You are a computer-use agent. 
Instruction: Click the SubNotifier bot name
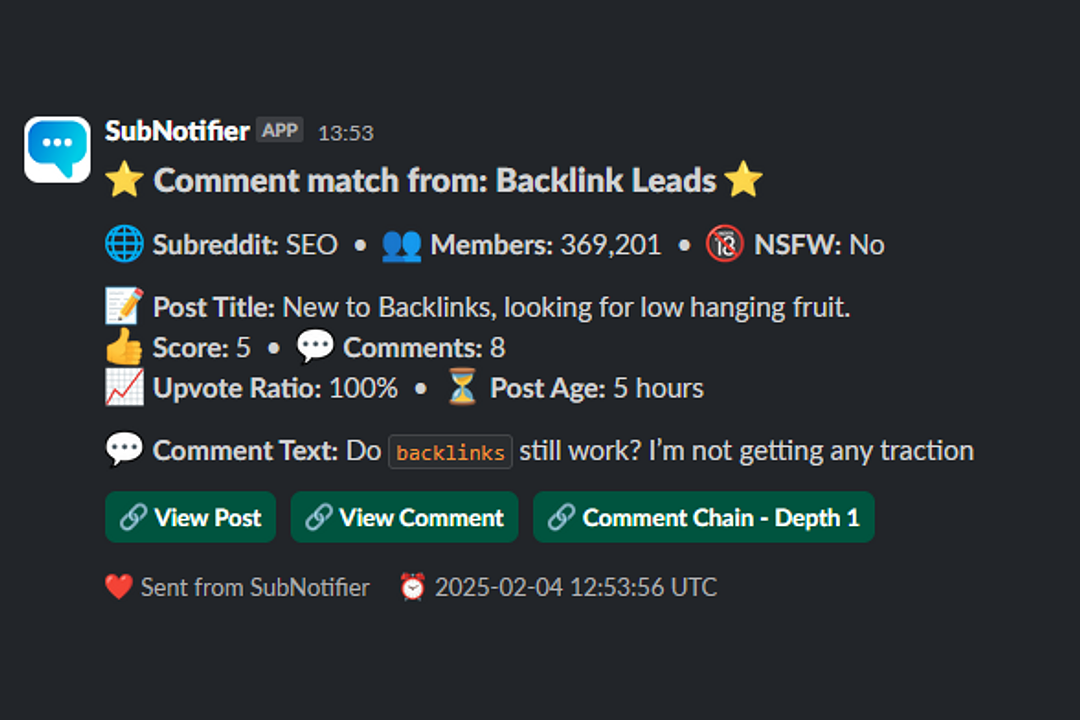pyautogui.click(x=176, y=130)
